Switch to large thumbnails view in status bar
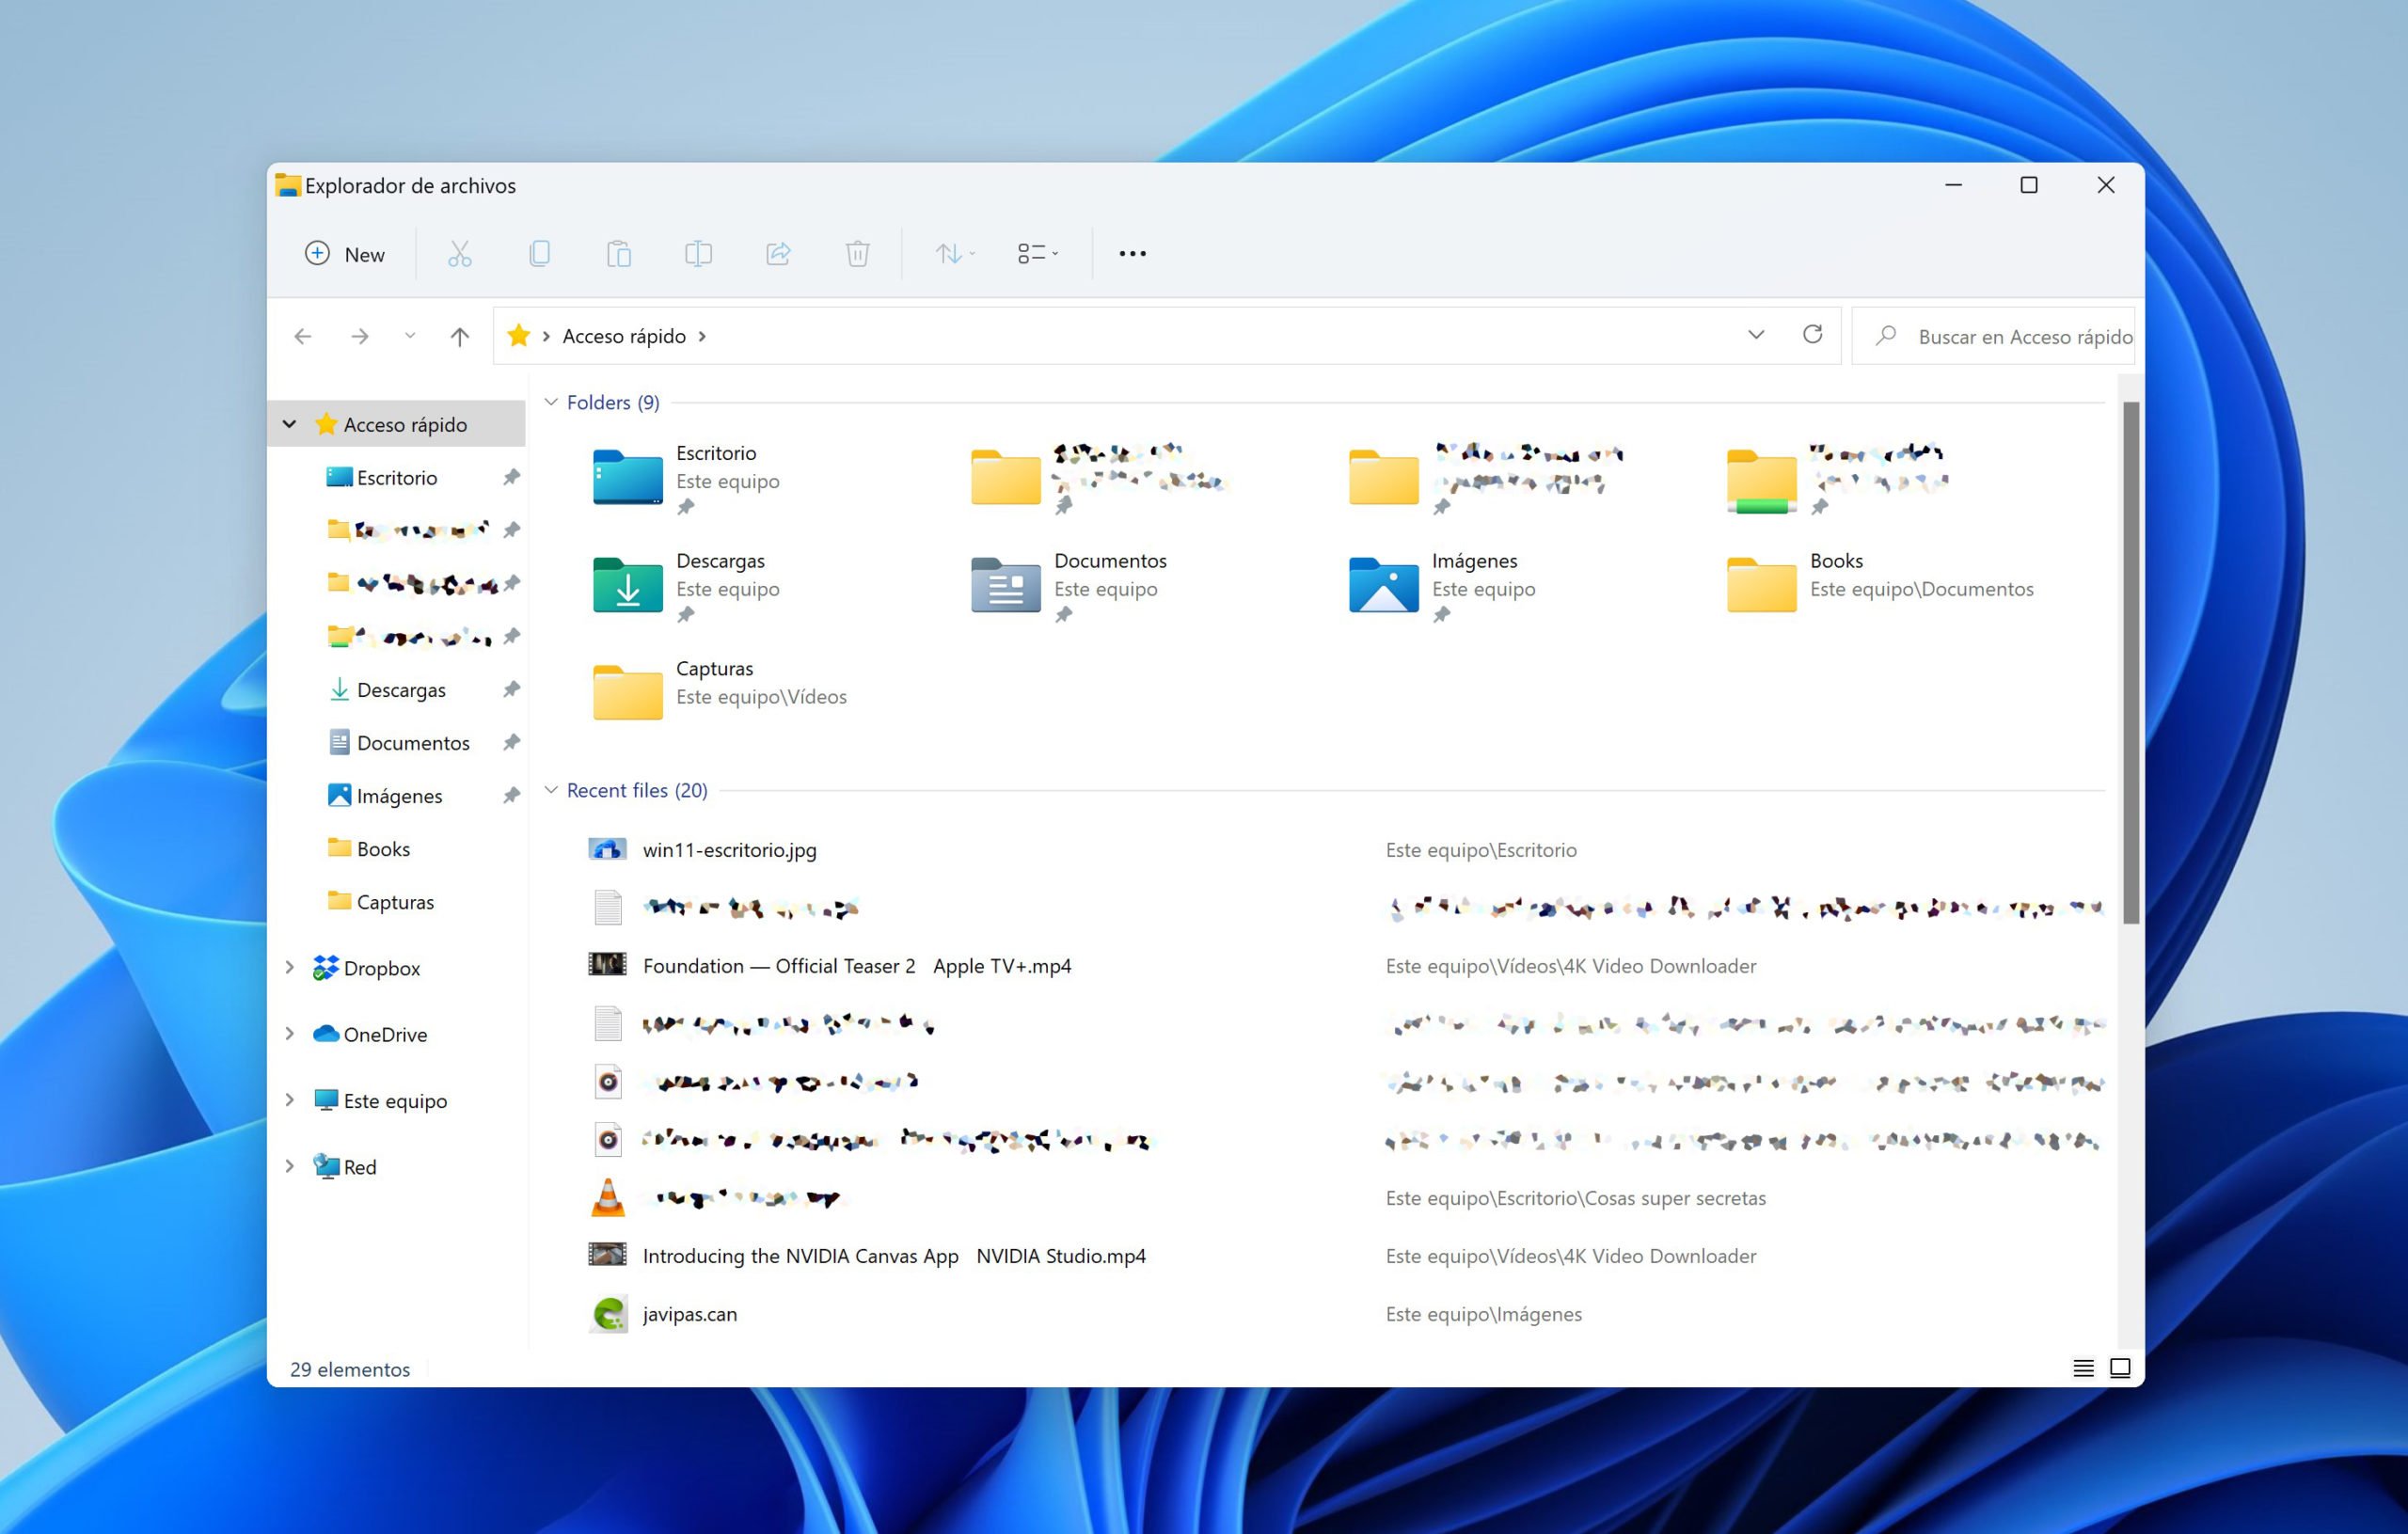The image size is (2408, 1534). 2120,1368
